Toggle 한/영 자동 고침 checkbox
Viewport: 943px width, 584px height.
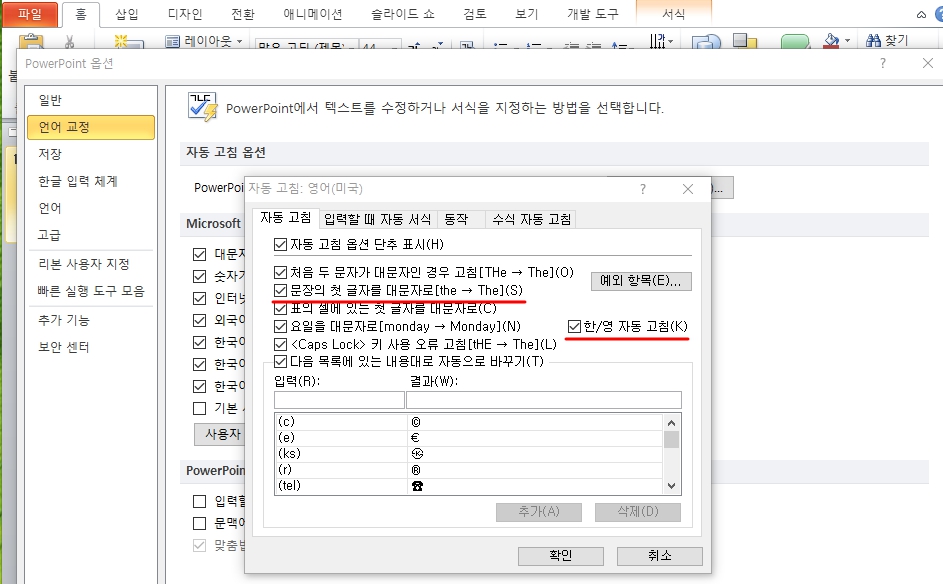pyautogui.click(x=574, y=326)
